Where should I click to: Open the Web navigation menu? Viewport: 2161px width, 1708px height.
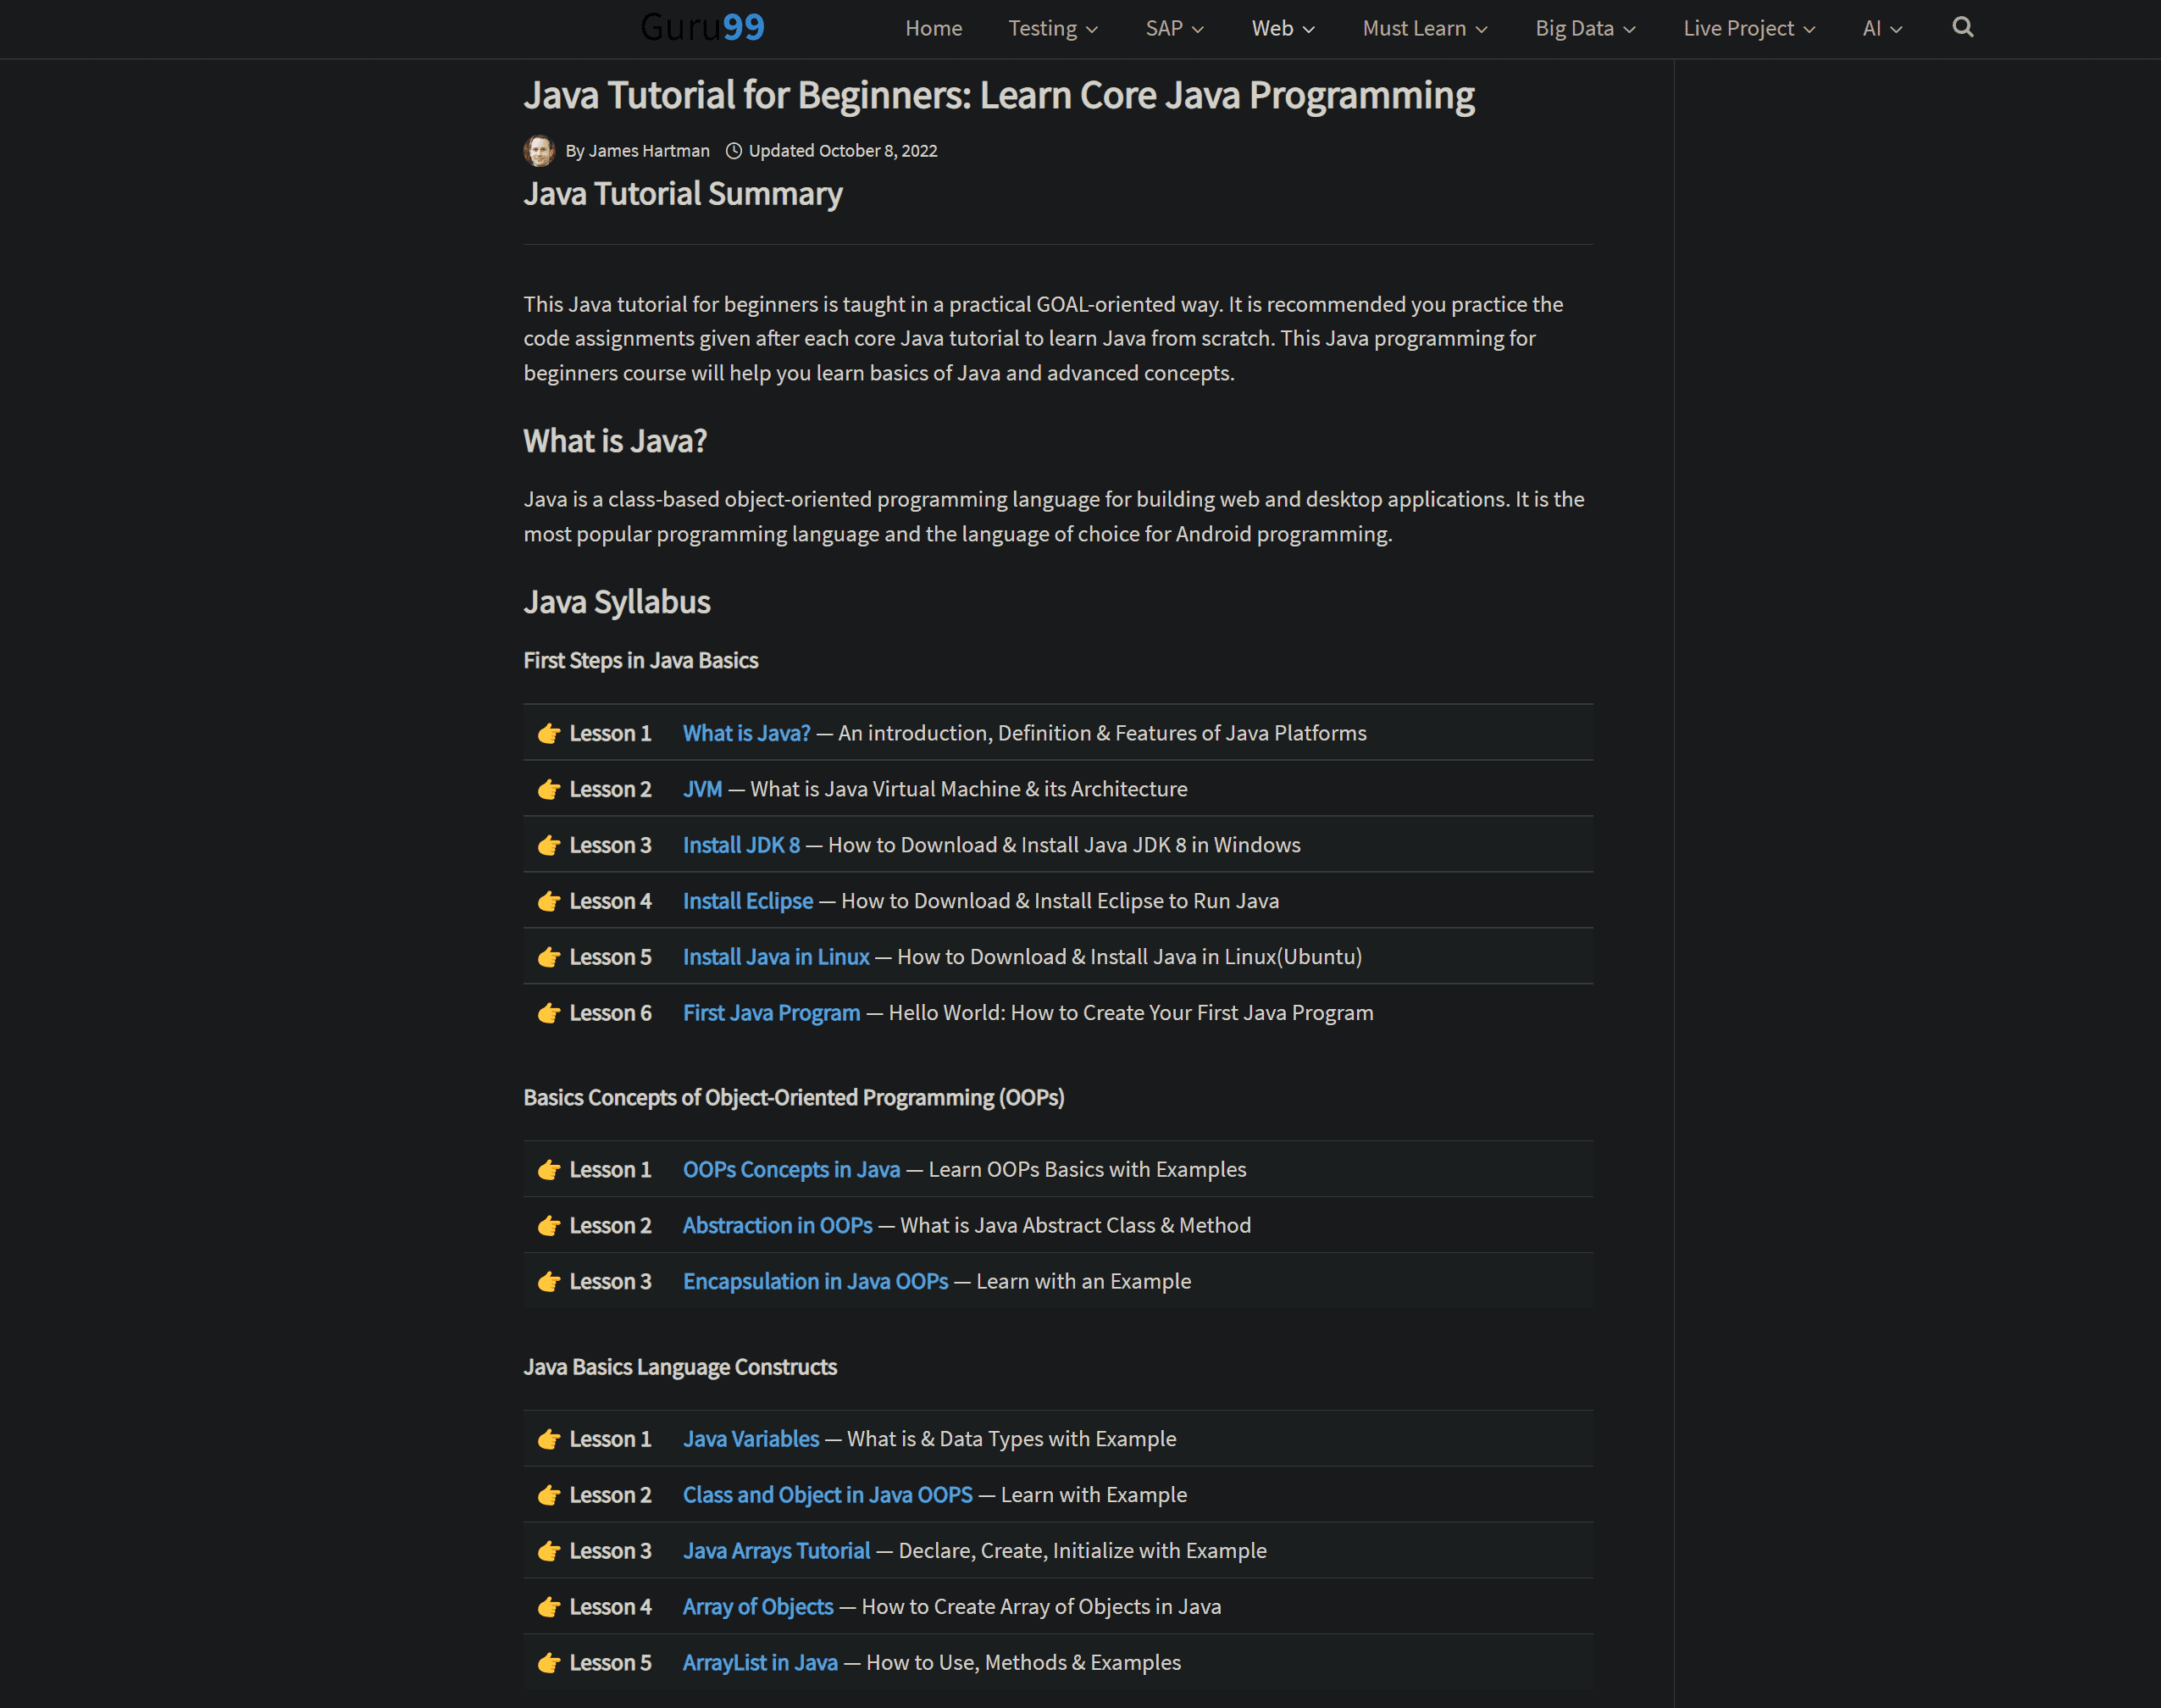[1282, 28]
